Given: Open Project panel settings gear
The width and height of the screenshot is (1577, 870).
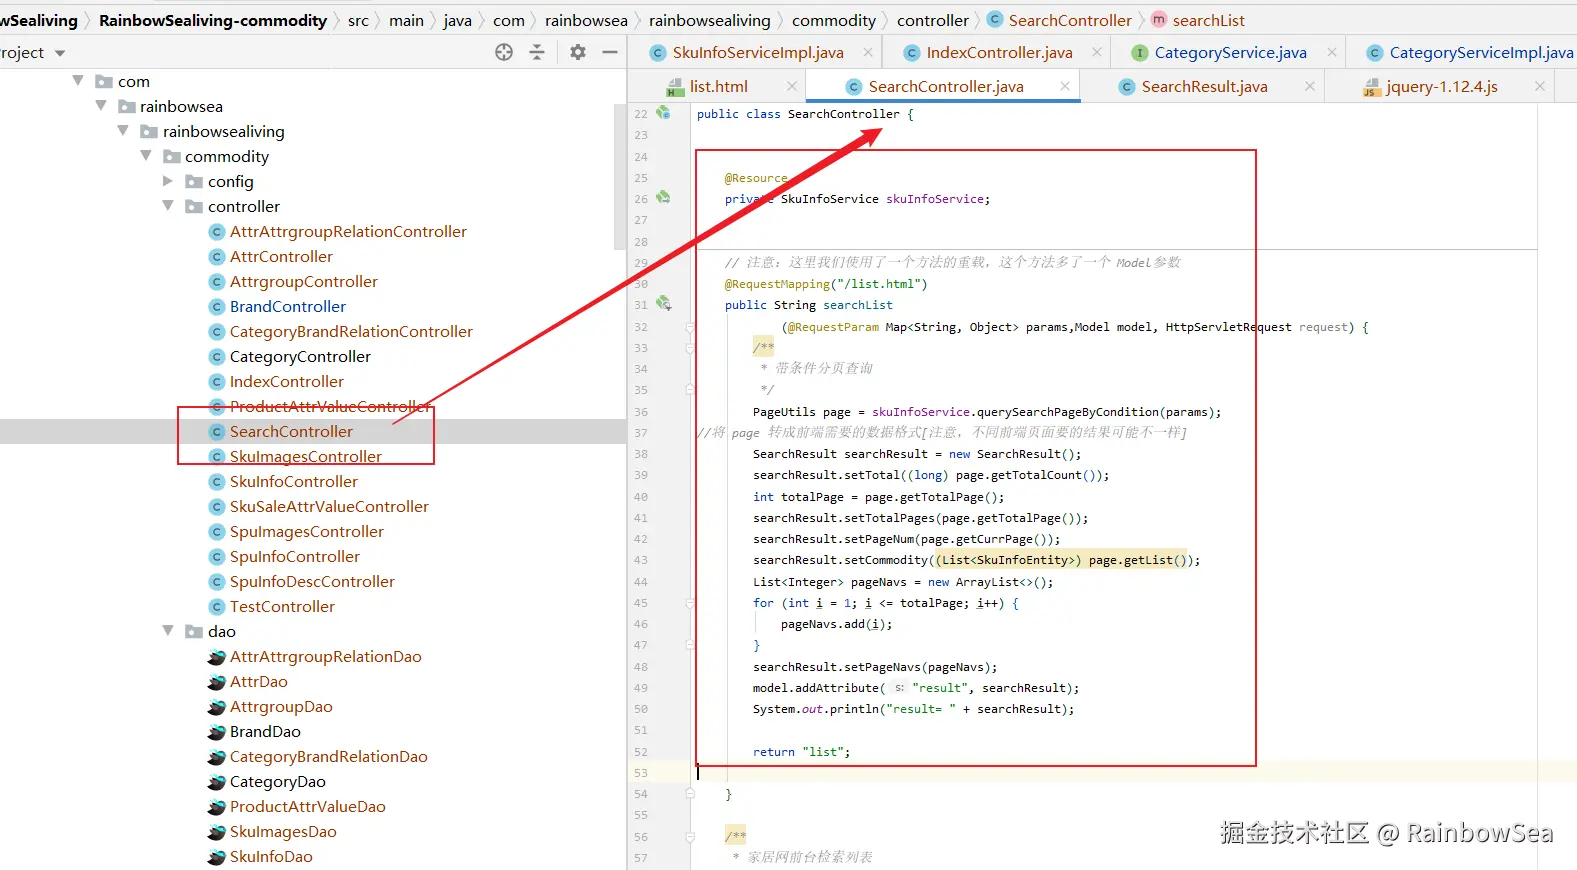Looking at the screenshot, I should (578, 52).
